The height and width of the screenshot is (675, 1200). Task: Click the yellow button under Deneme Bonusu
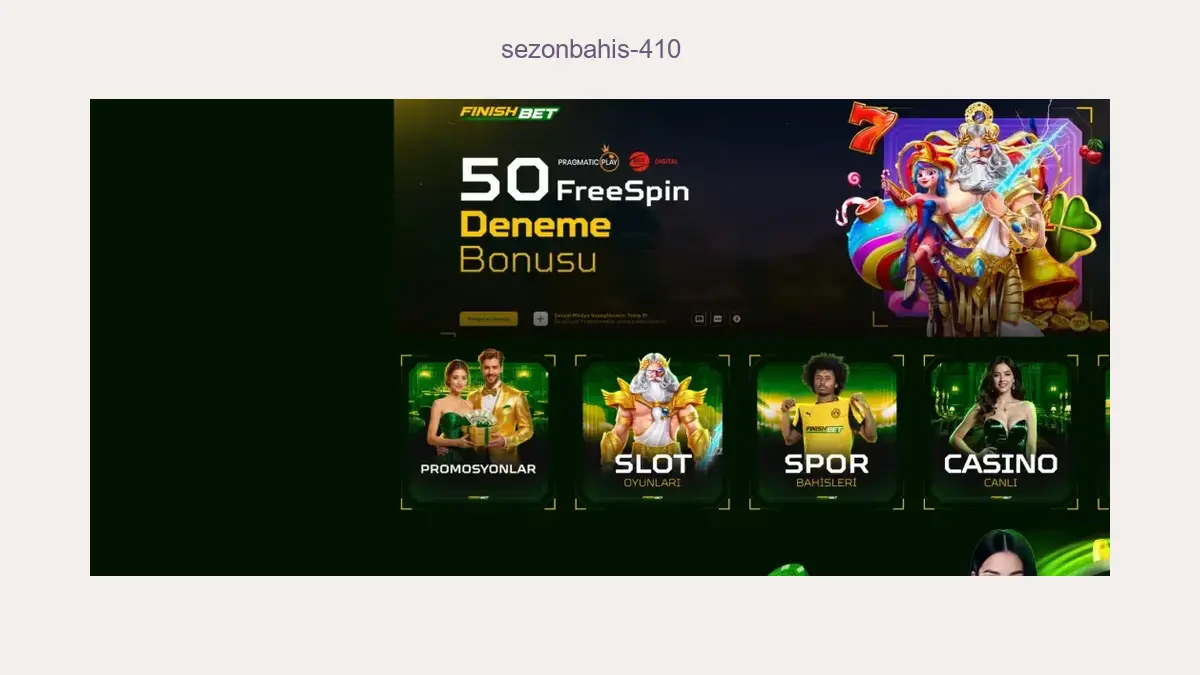coord(488,319)
